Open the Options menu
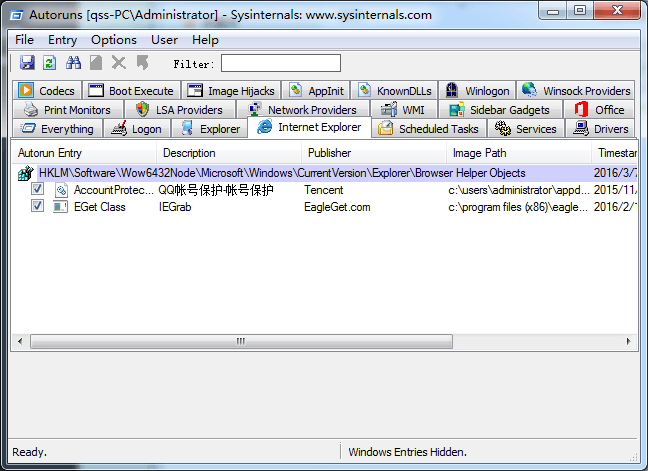The width and height of the screenshot is (648, 471). tap(113, 40)
